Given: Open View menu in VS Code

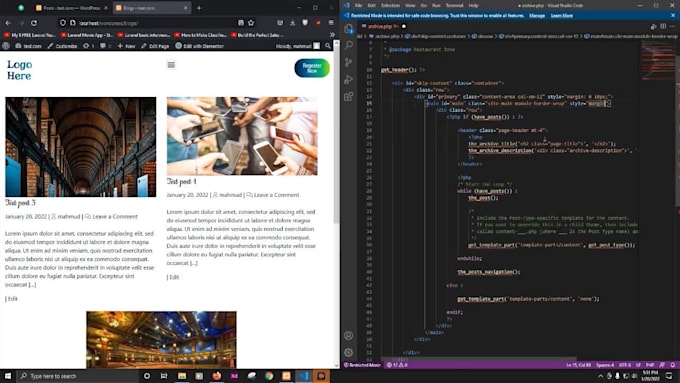Looking at the screenshot, I should click(x=410, y=5).
